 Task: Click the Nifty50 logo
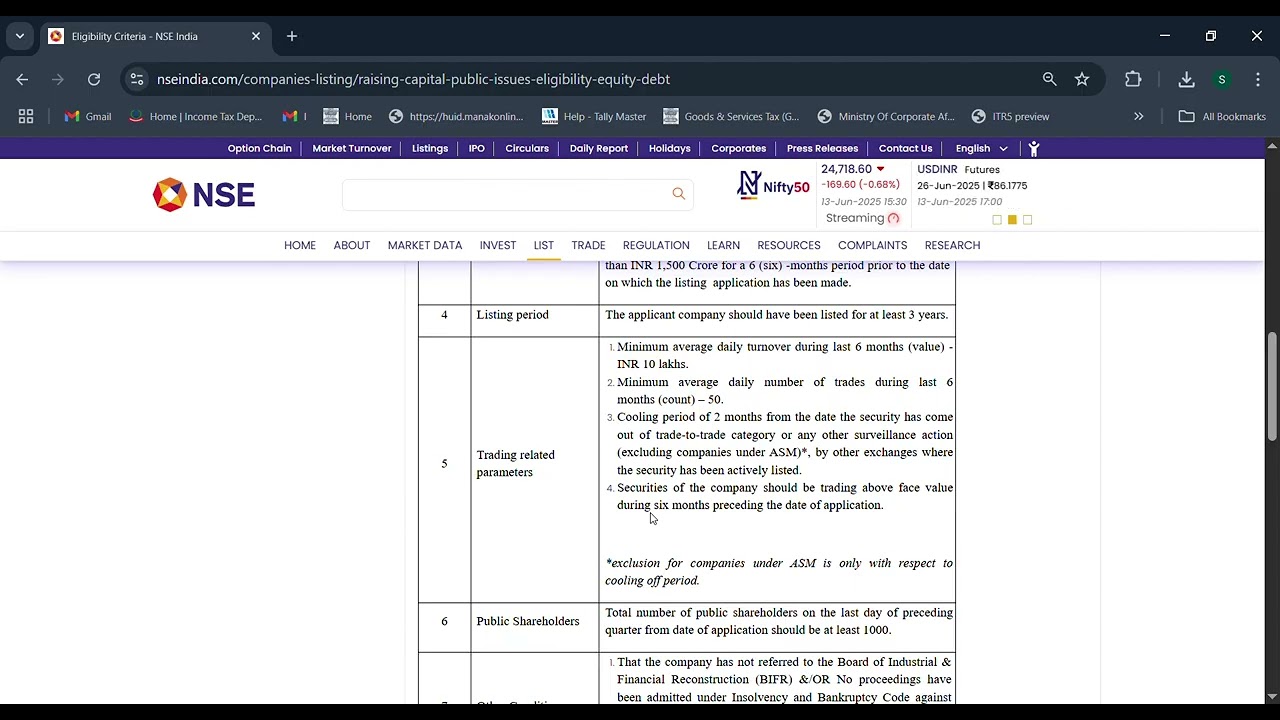point(773,186)
